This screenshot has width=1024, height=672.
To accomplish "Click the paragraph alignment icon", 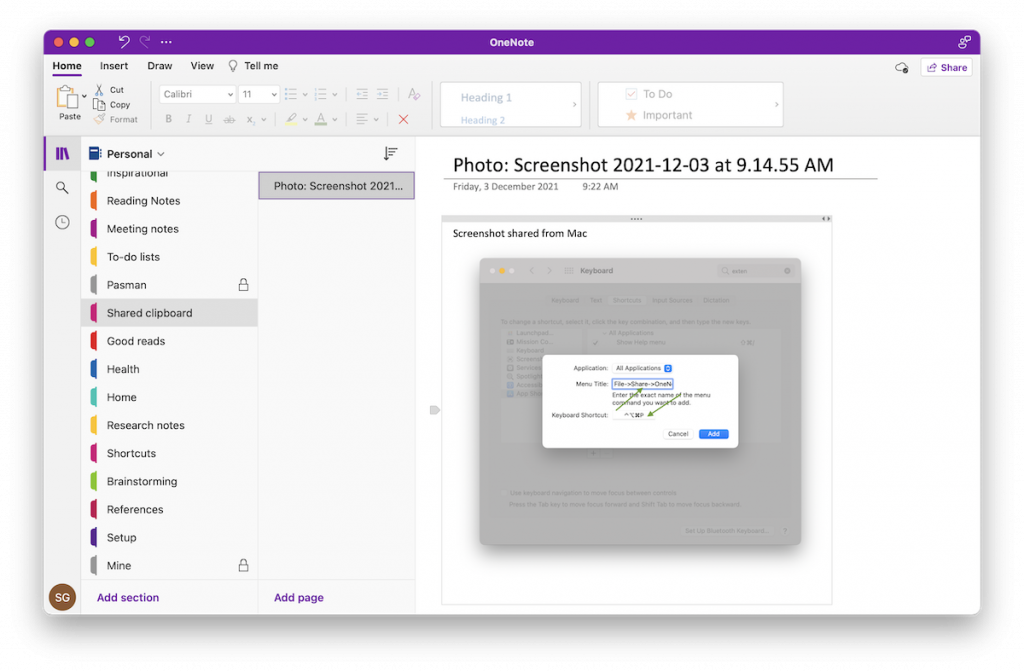I will click(x=362, y=119).
